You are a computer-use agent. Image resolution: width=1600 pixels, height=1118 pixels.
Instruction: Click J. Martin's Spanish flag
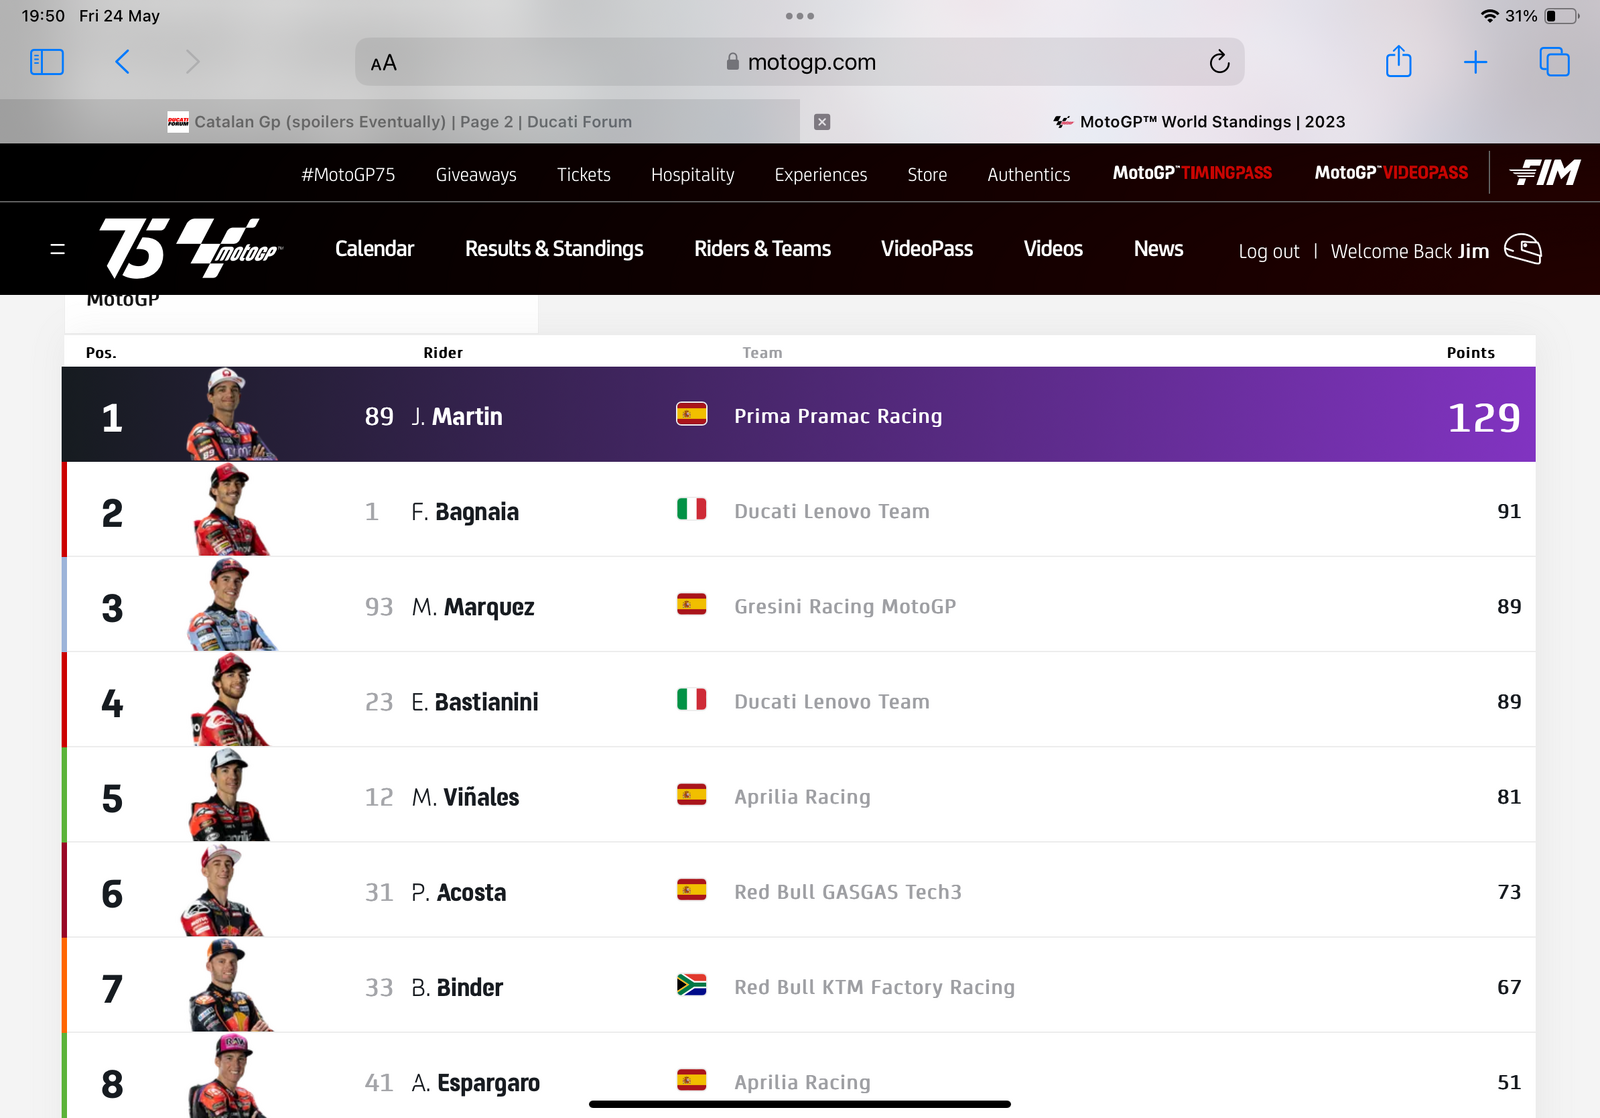[691, 414]
